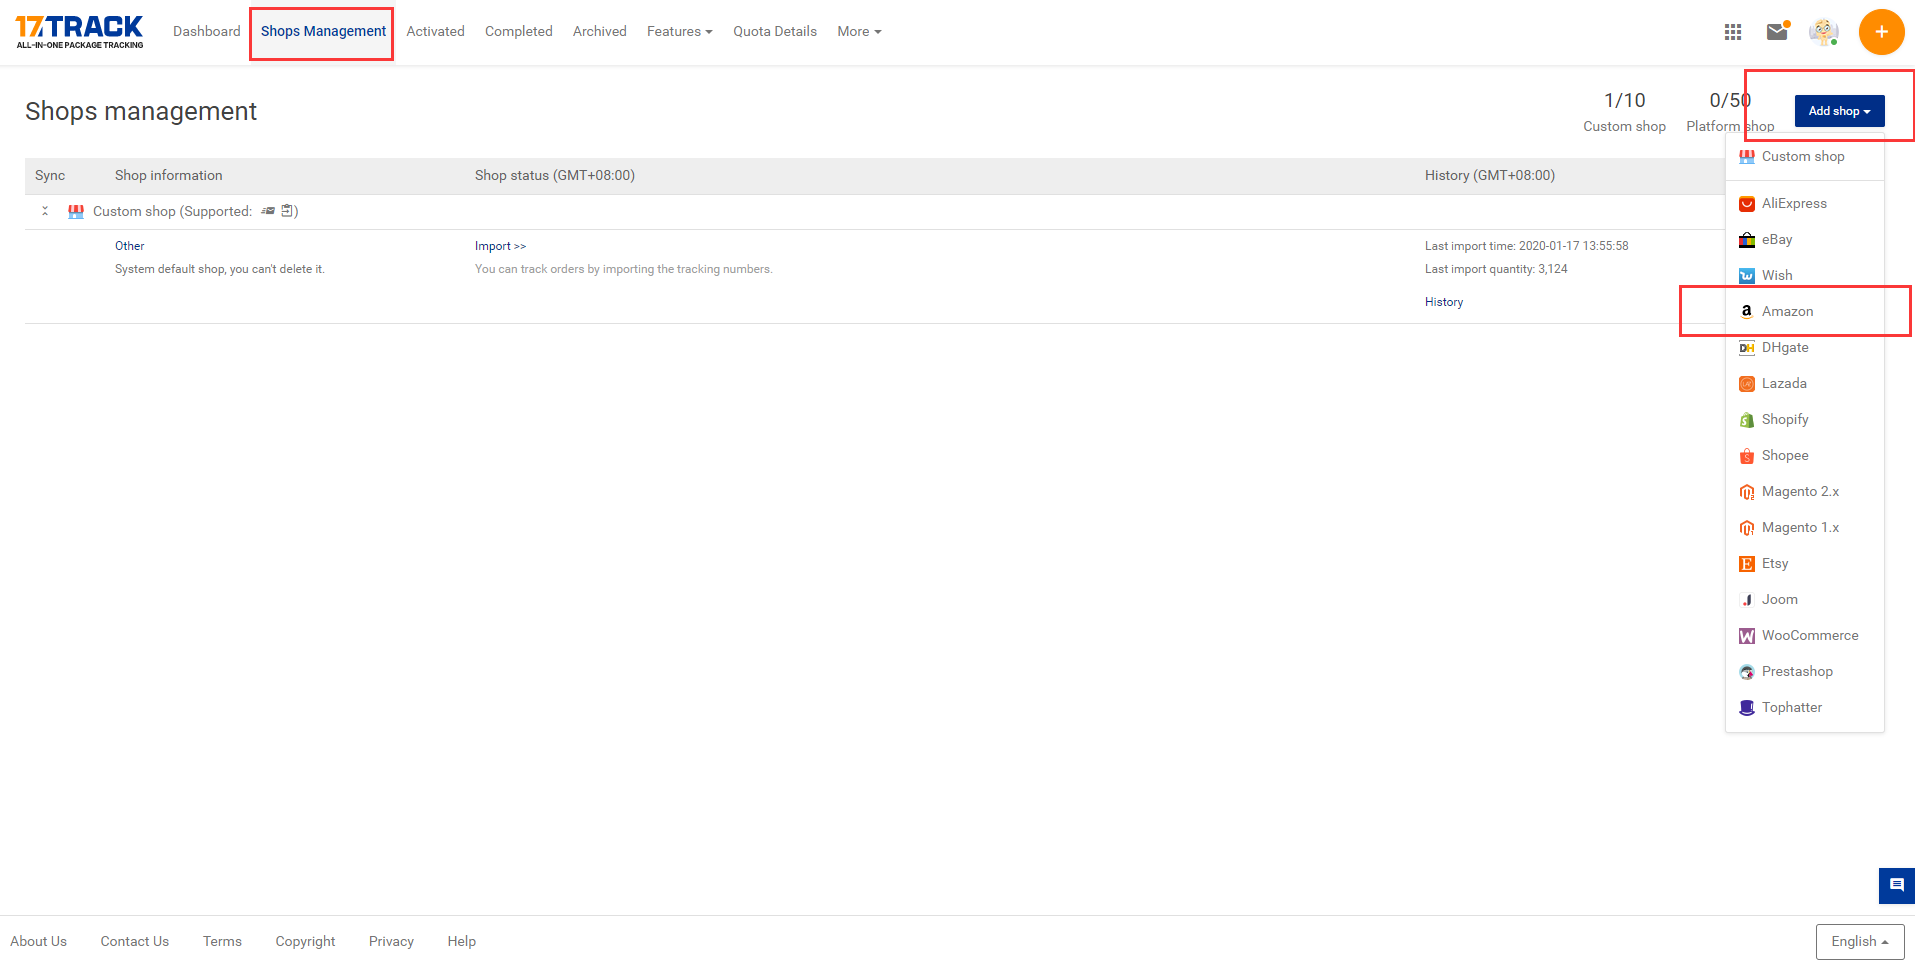Viewport: 1915px width, 967px height.
Task: Select the WooCommerce menu entry text
Action: click(x=1810, y=636)
